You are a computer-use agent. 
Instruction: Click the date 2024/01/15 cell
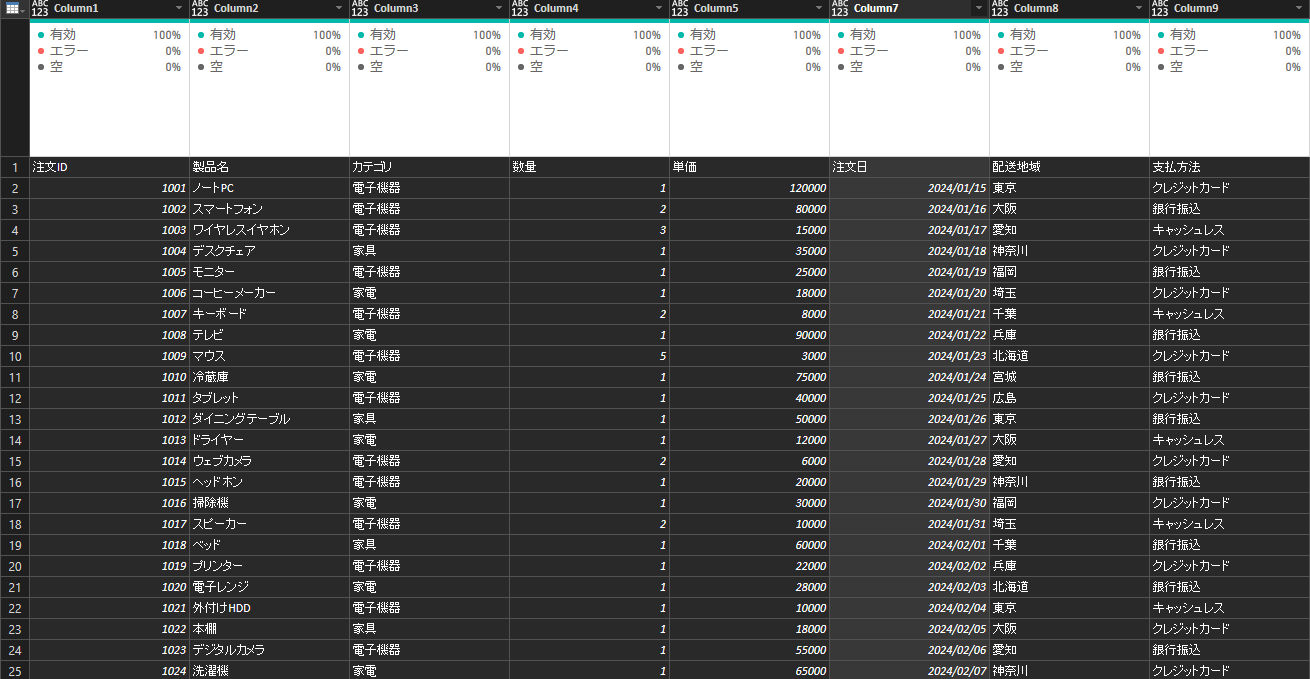(x=910, y=188)
